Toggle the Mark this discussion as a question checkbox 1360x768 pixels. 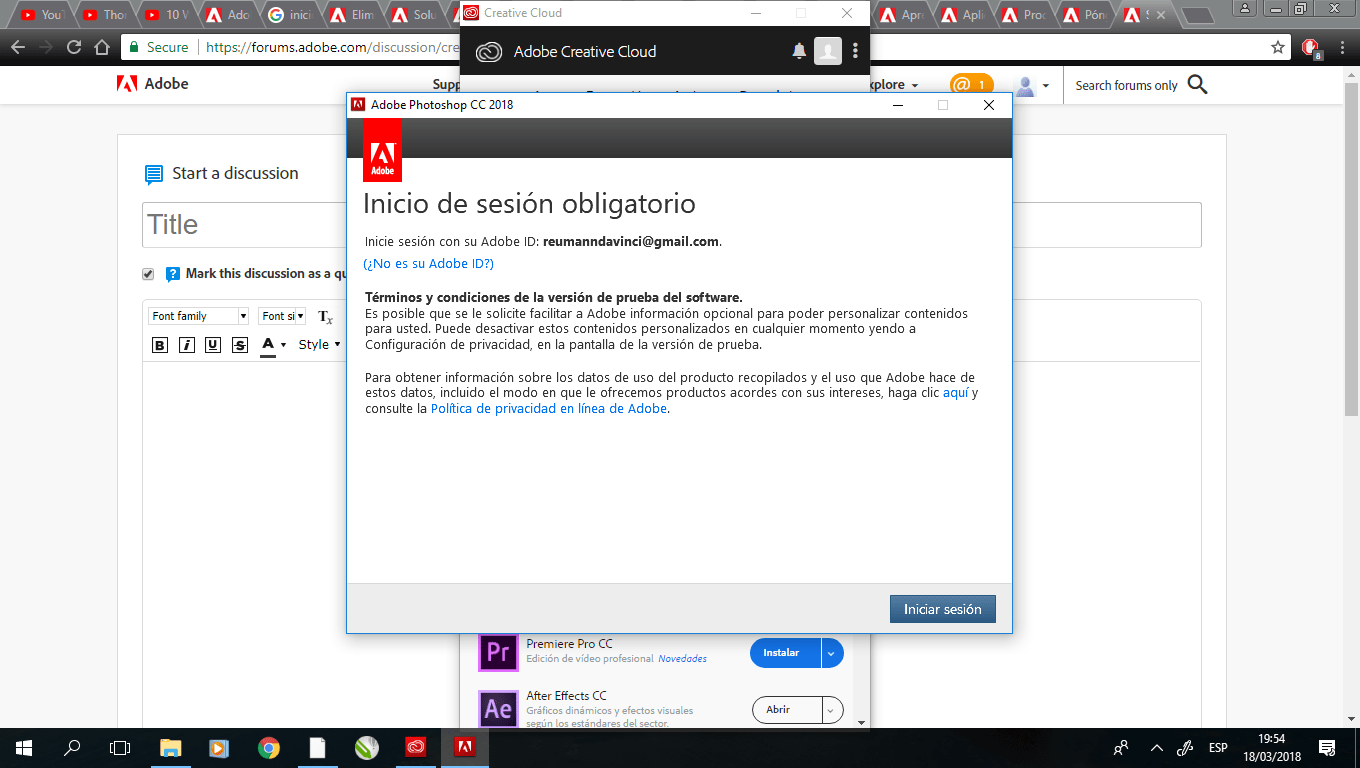coord(149,274)
